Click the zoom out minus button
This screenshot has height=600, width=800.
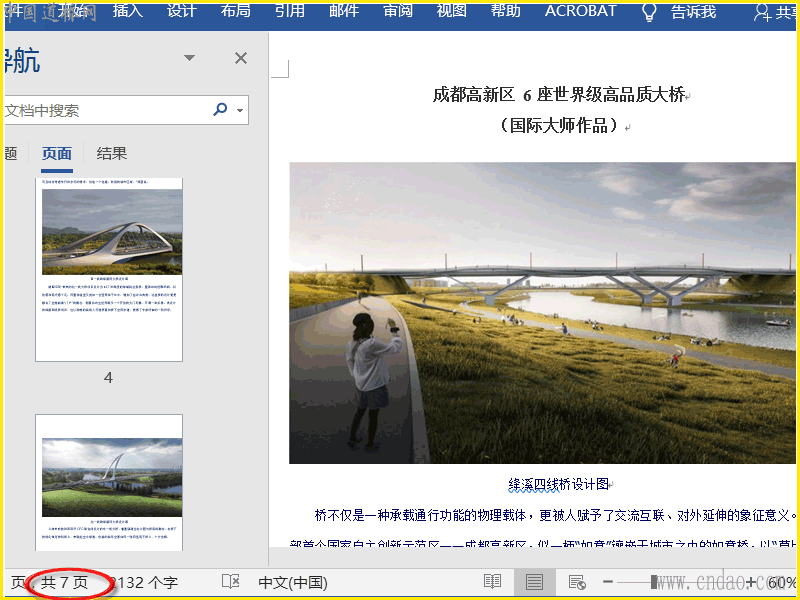click(x=608, y=582)
